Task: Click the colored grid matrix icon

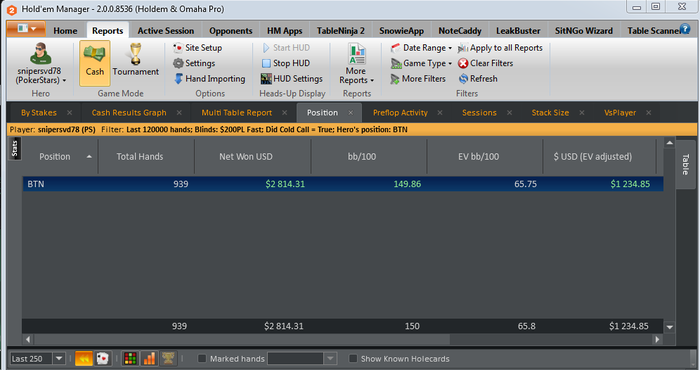Action: tap(130, 358)
